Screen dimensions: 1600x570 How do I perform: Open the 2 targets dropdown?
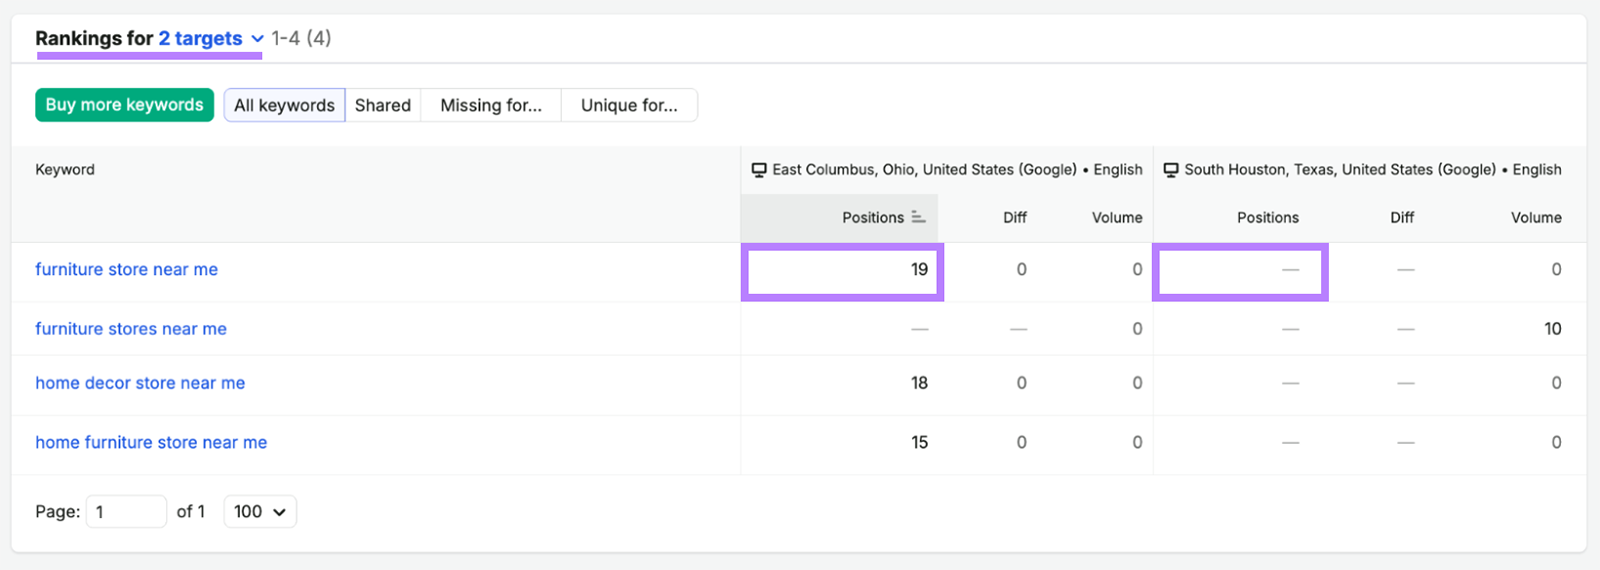(x=210, y=38)
